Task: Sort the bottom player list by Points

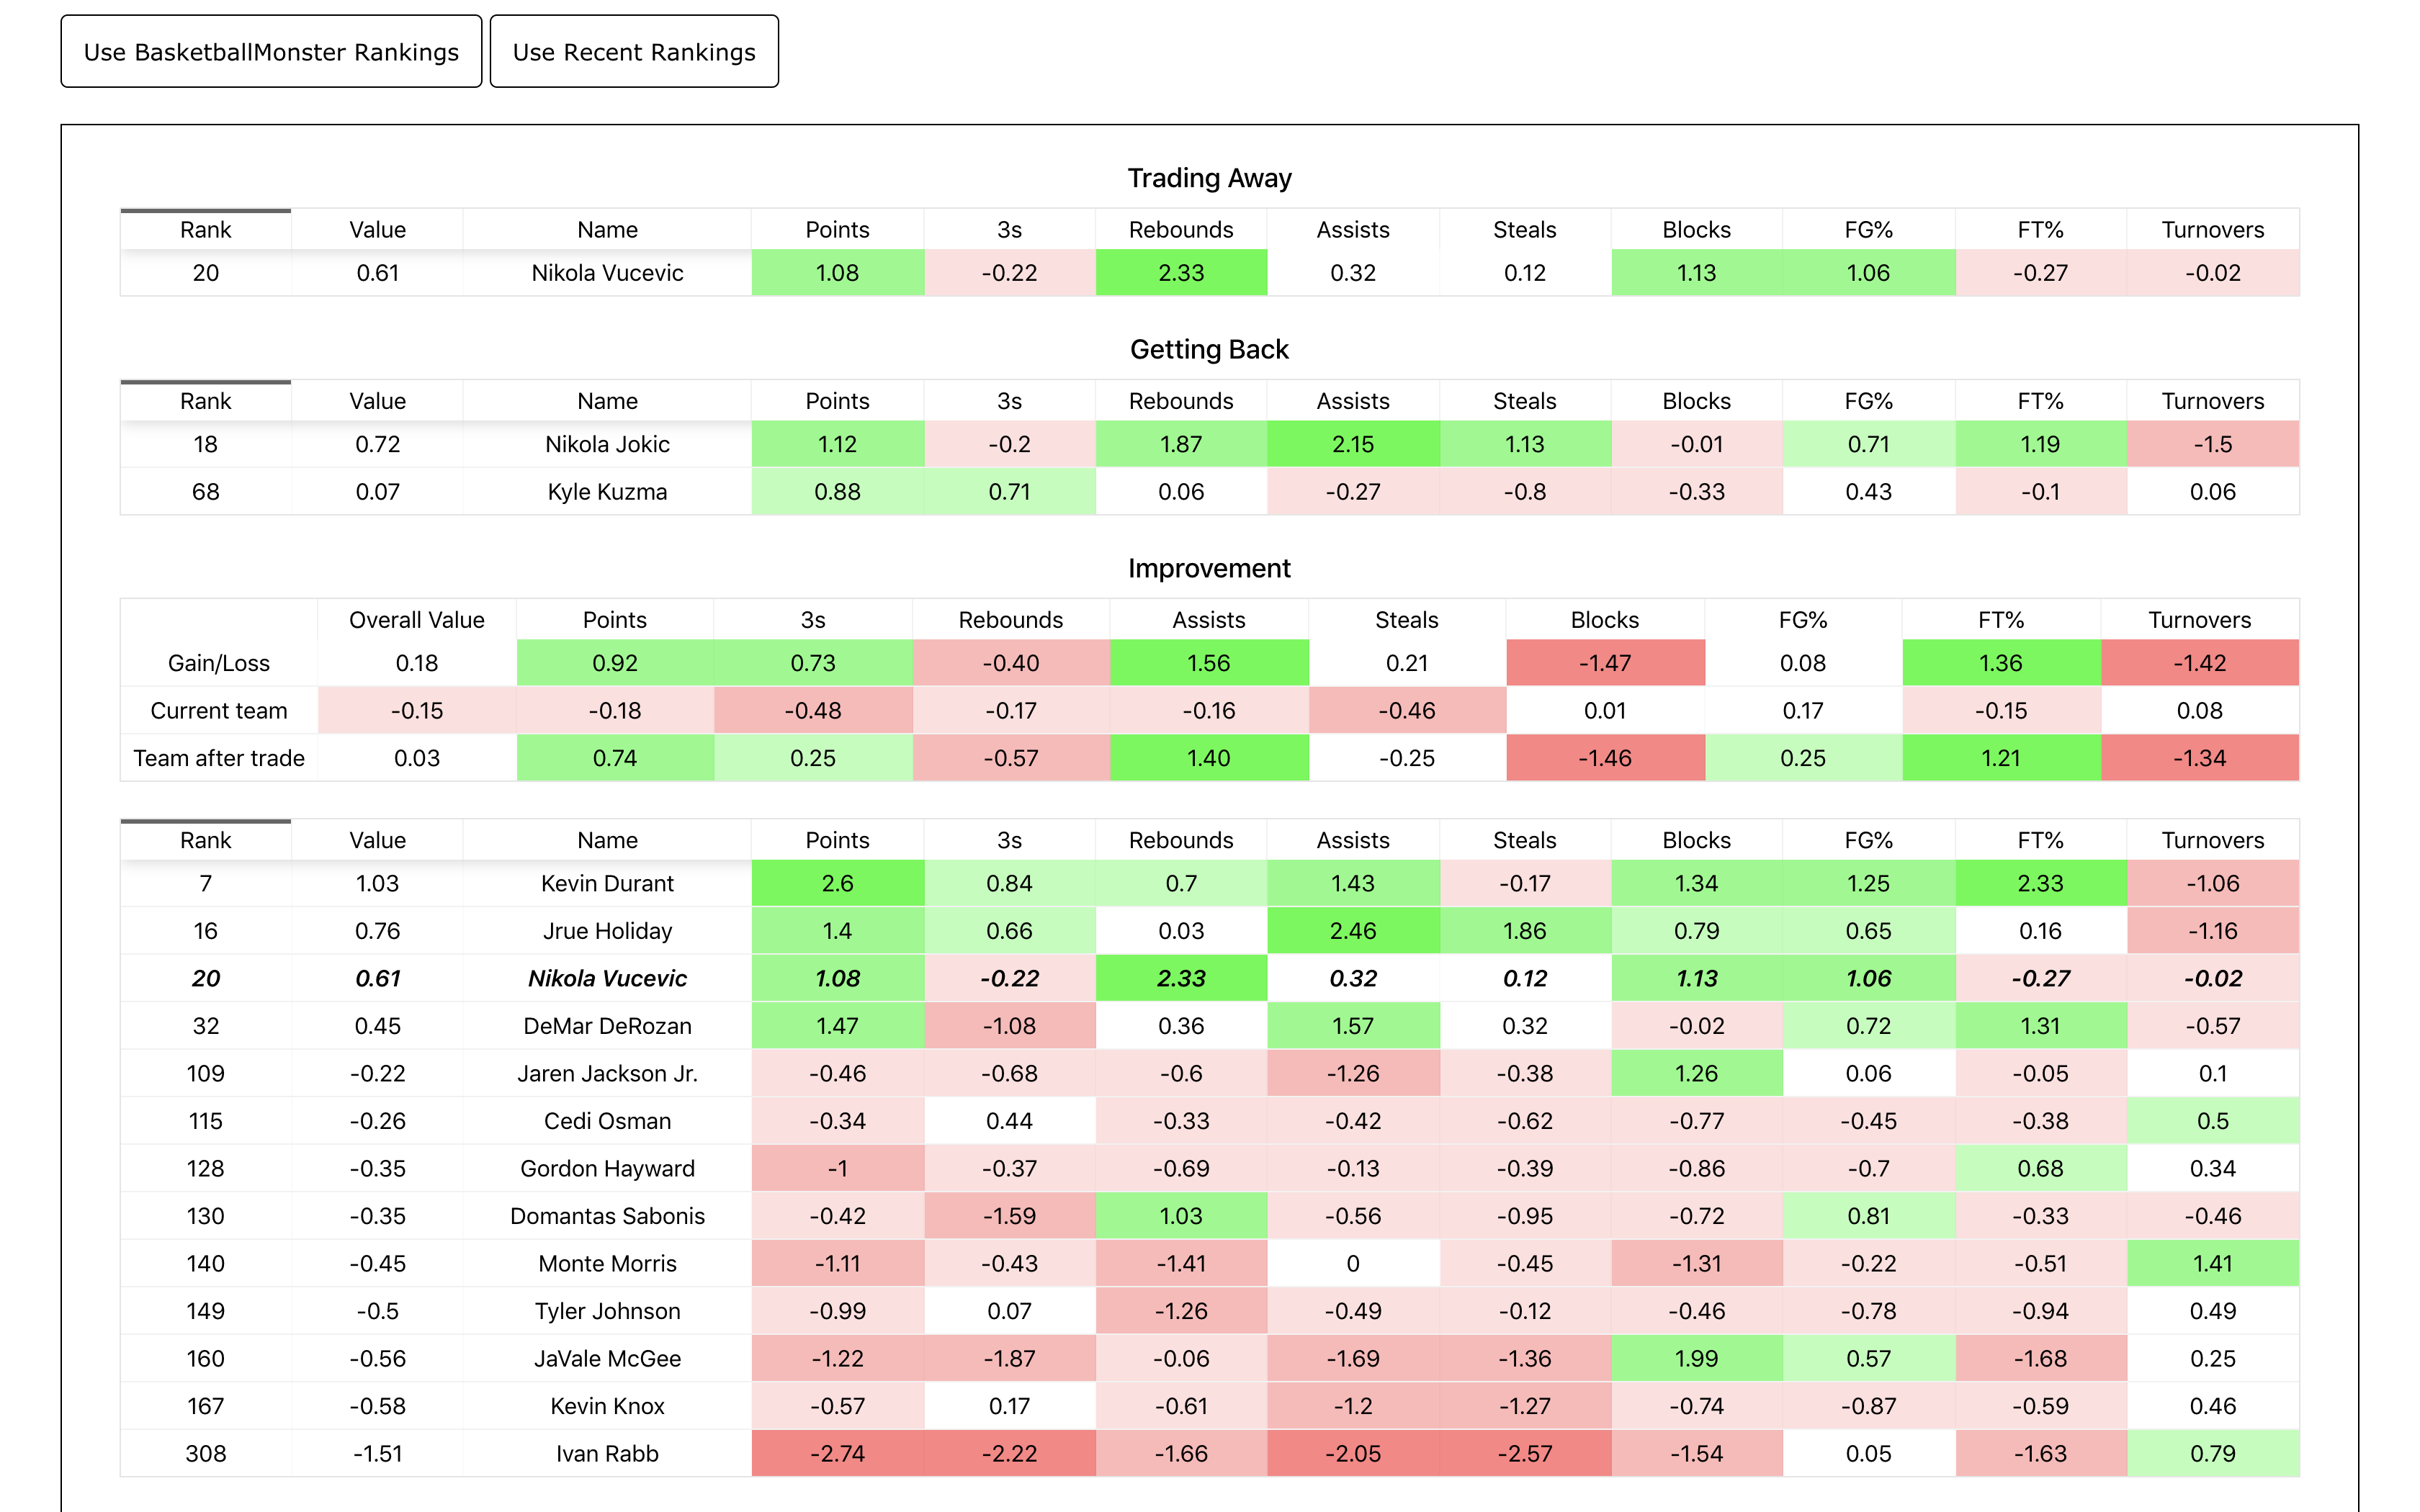Action: pos(837,840)
